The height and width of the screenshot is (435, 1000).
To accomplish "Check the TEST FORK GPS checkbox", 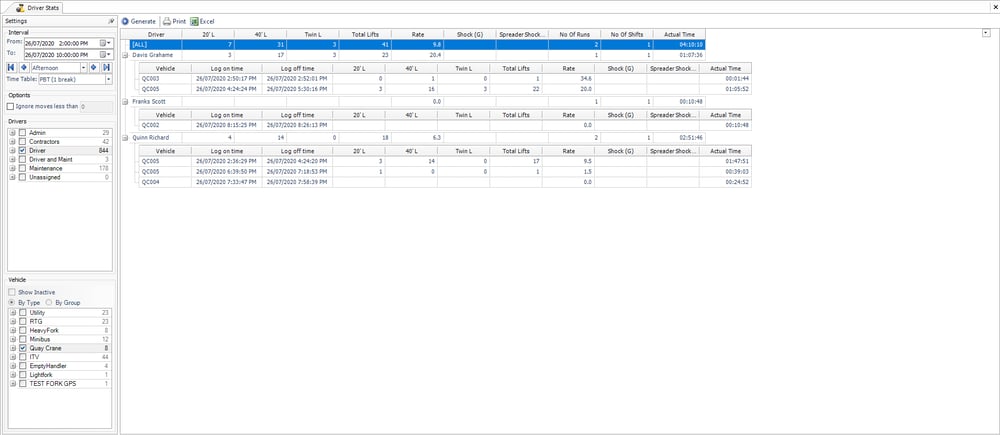I will (23, 385).
